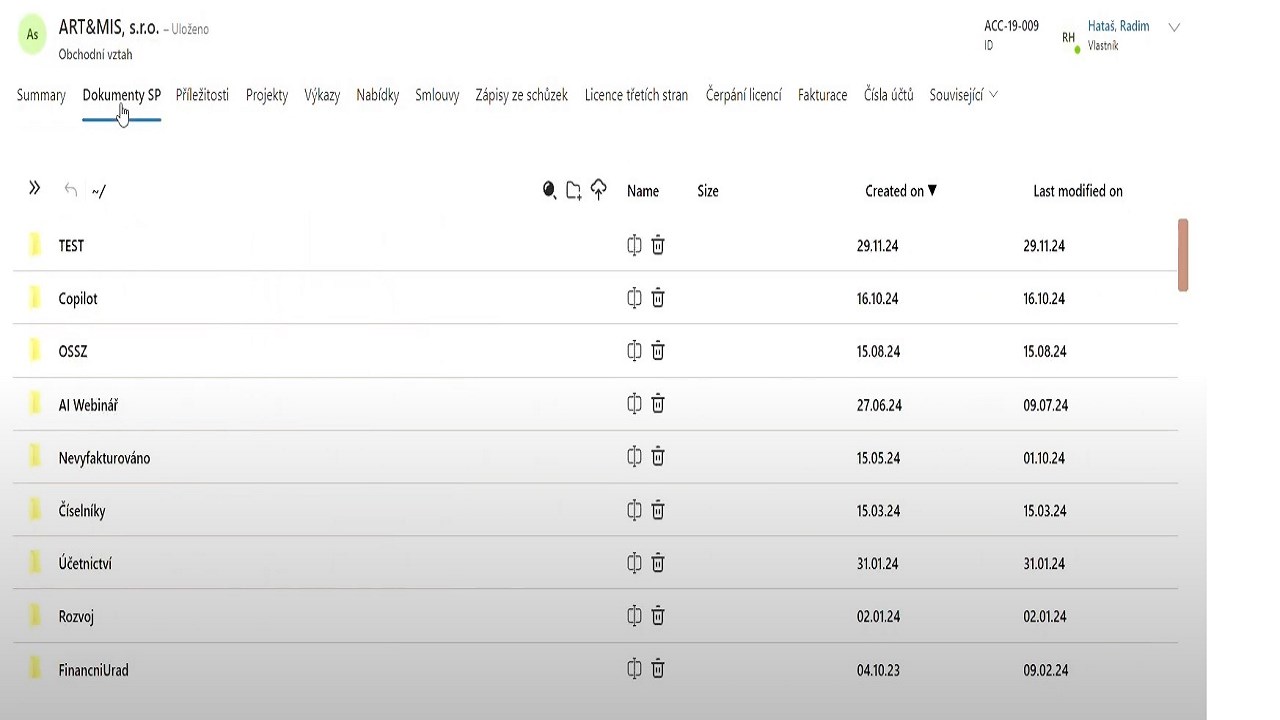The height and width of the screenshot is (720, 1280).
Task: Open the Číselníky folder name
Action: click(82, 511)
